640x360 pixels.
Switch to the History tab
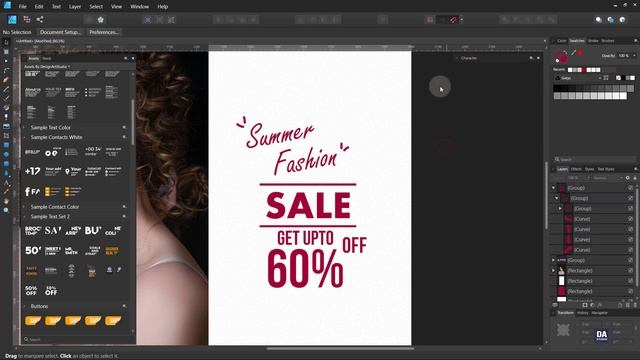[582, 313]
